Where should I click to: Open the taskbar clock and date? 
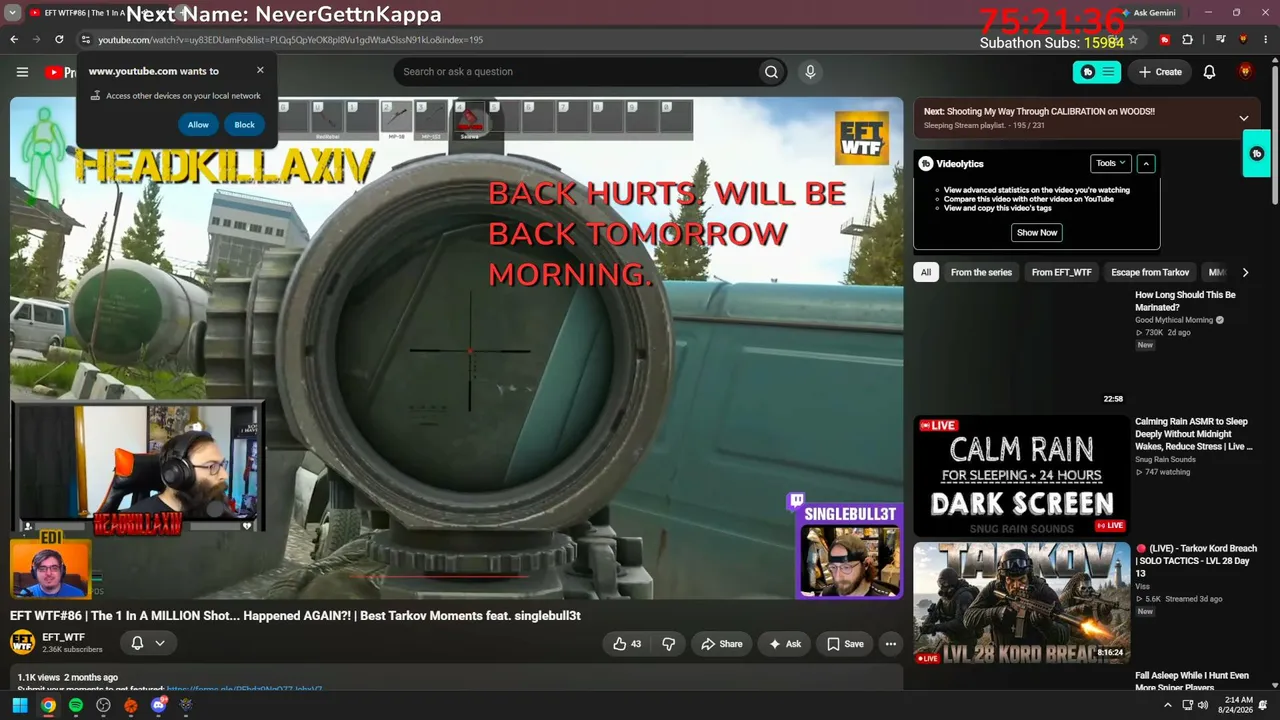coord(1238,706)
